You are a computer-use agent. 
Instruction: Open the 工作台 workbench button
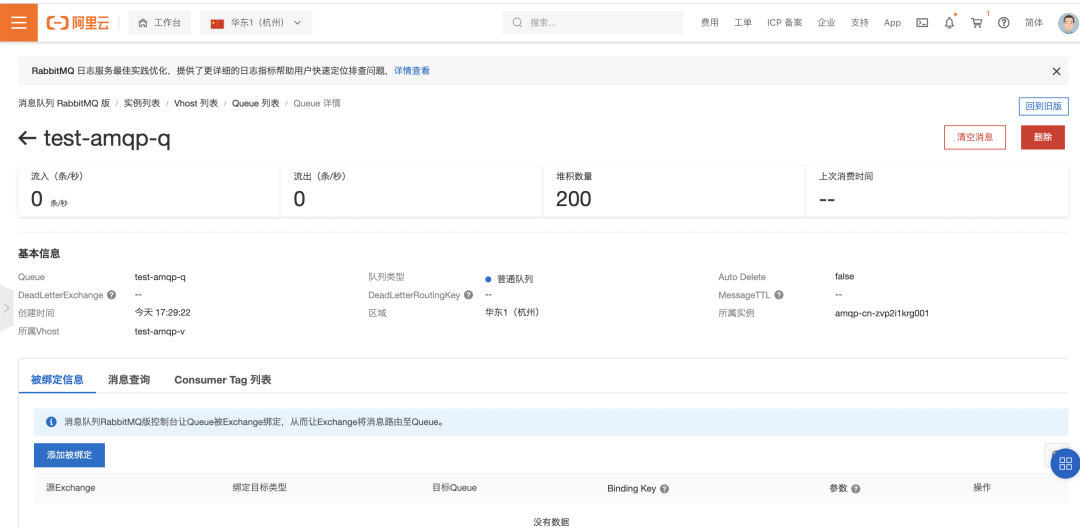pos(159,23)
